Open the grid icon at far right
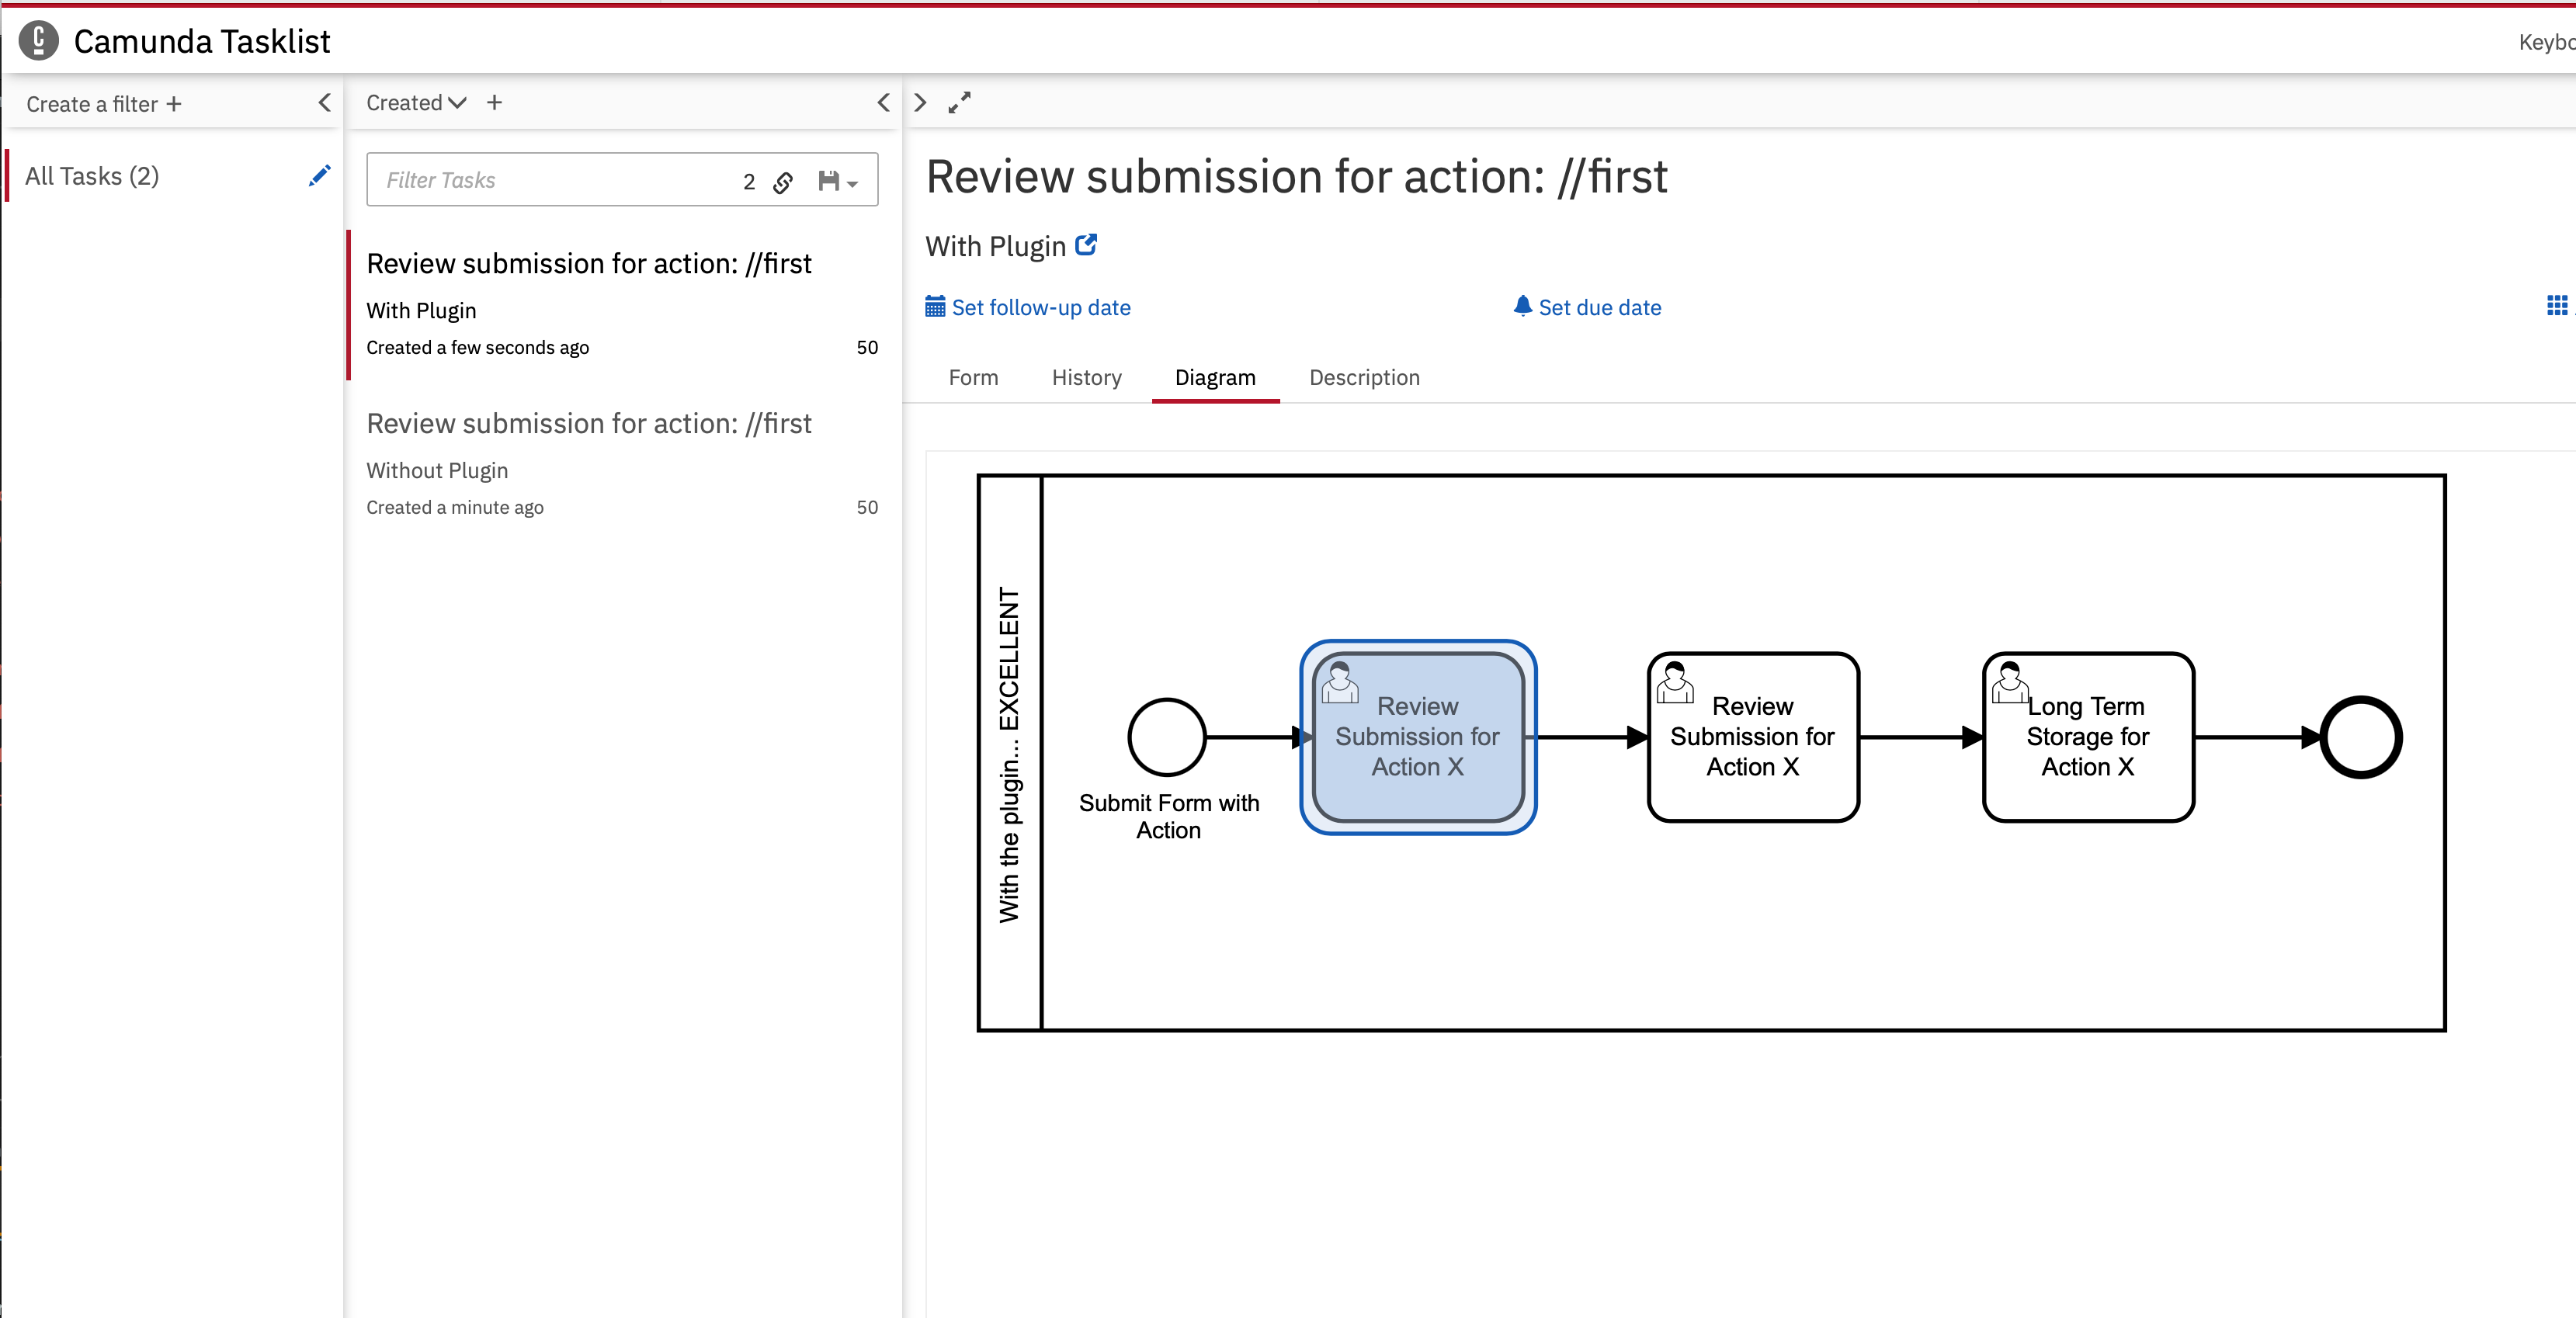Screen dimensions: 2576x1318 click(2556, 306)
